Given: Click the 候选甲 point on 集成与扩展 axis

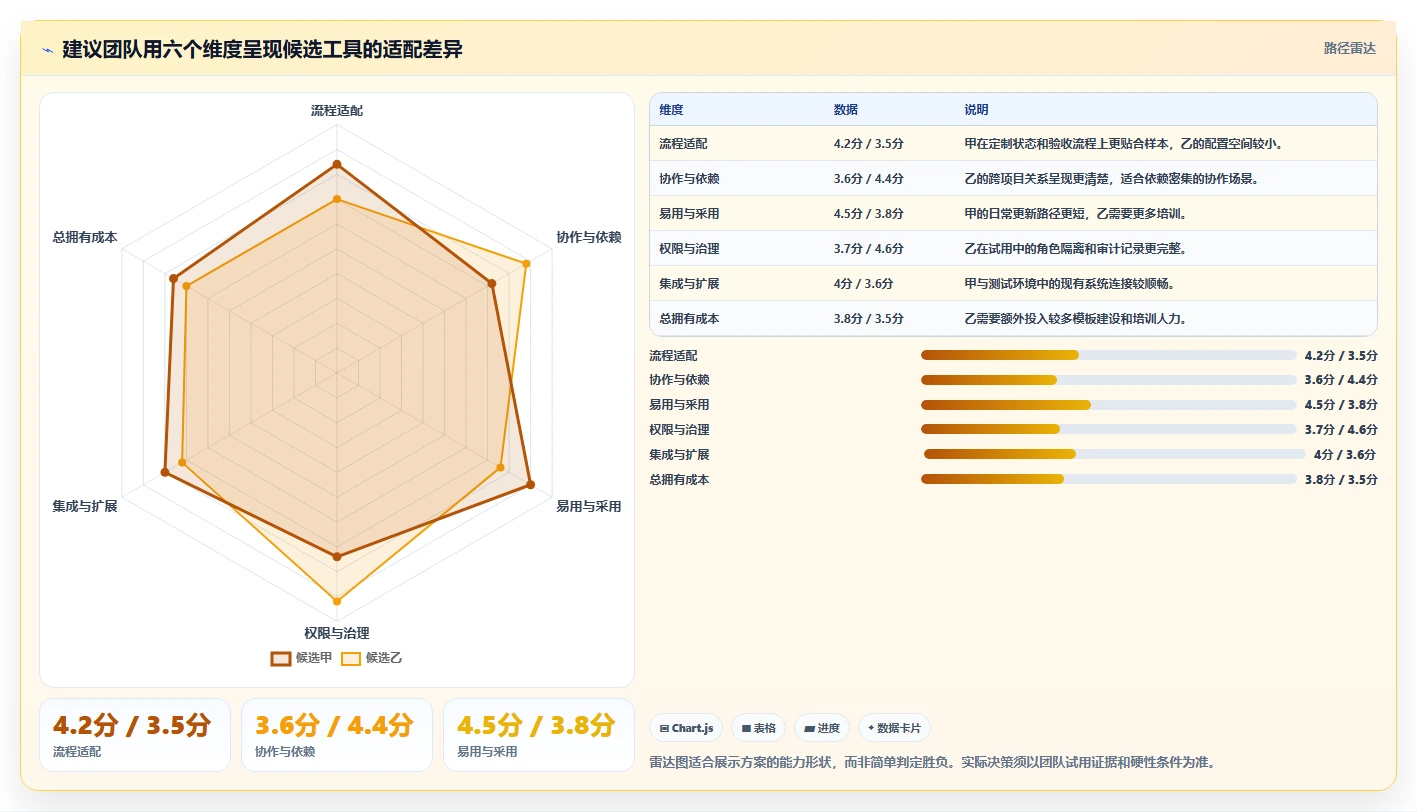Looking at the screenshot, I should 165,472.
